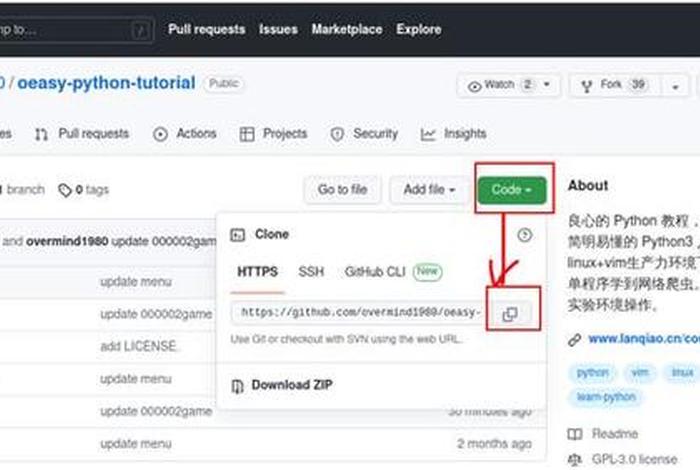Click the Fork branch icon

[587, 86]
